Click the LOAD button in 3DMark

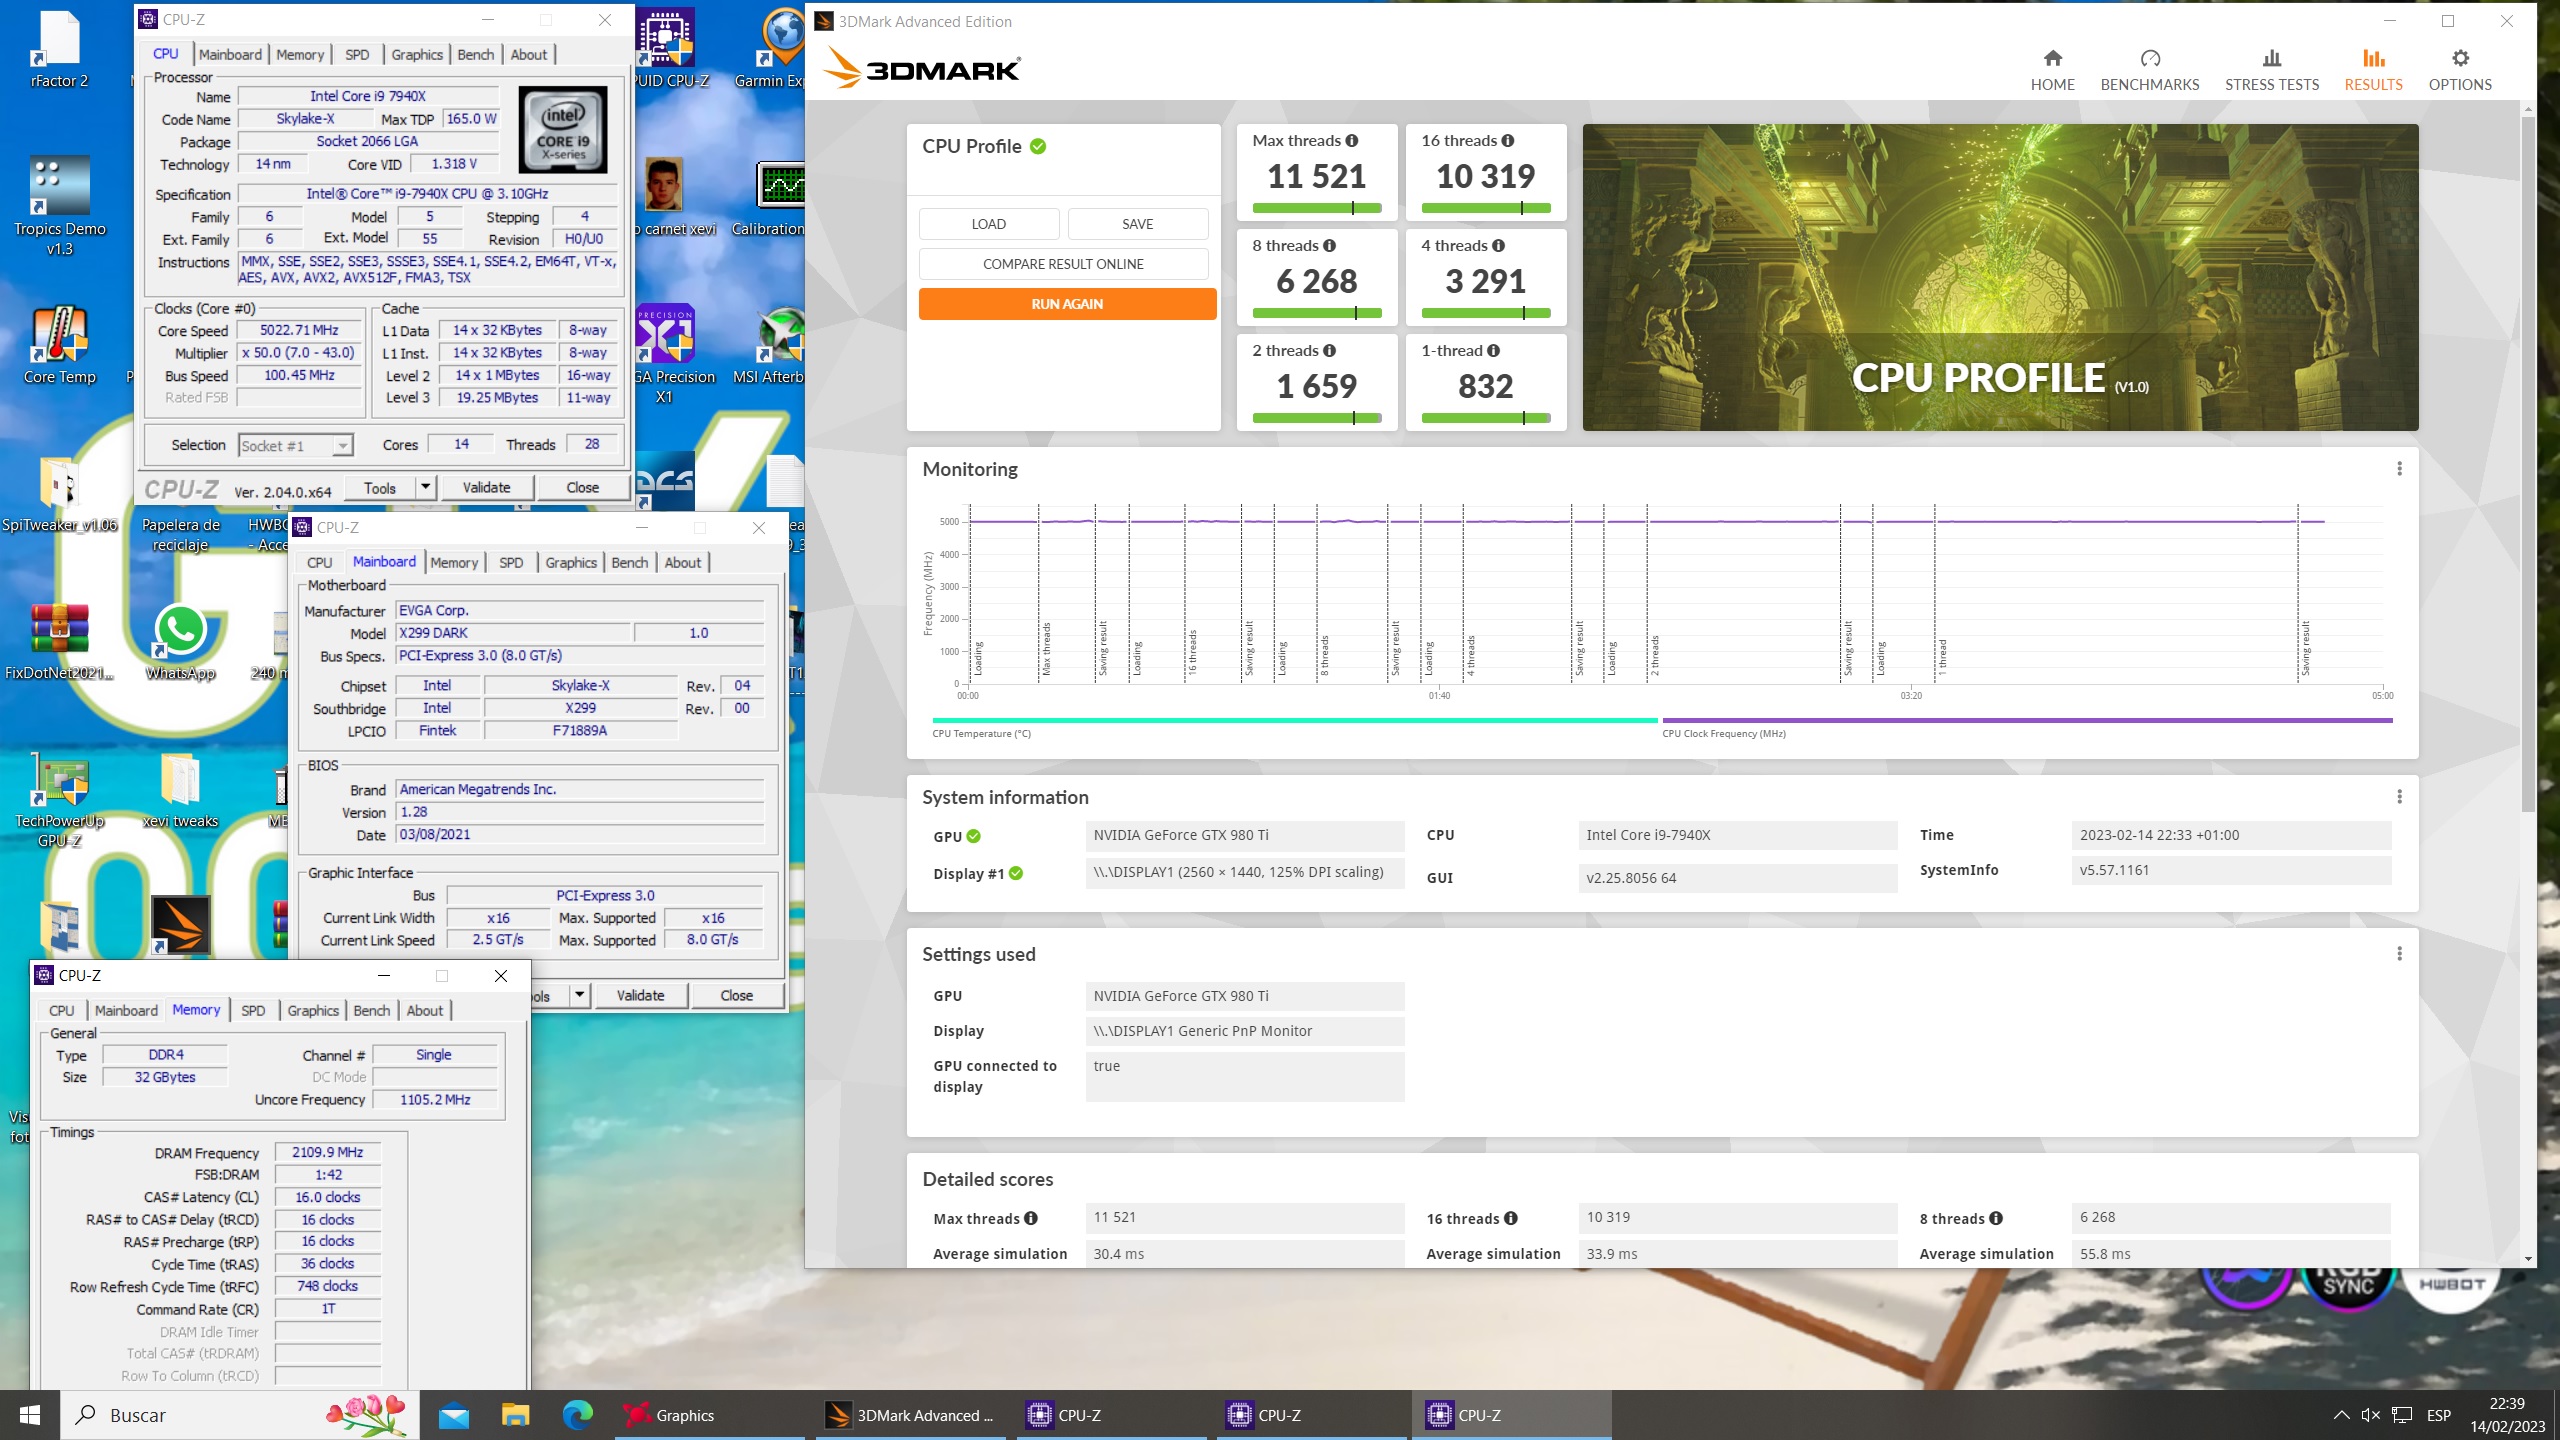988,224
